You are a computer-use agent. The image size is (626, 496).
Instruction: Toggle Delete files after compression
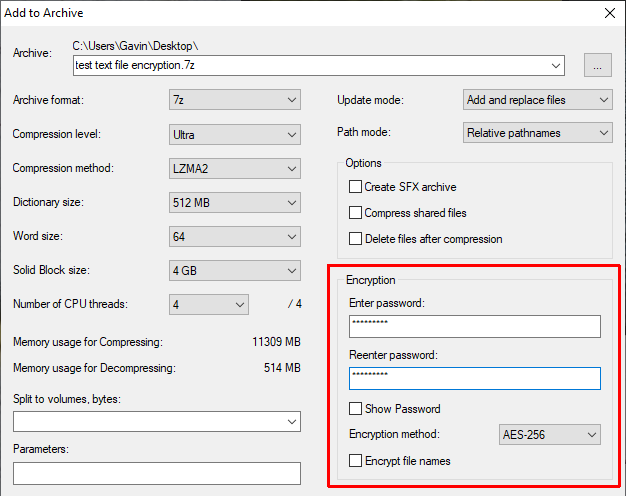pyautogui.click(x=355, y=239)
